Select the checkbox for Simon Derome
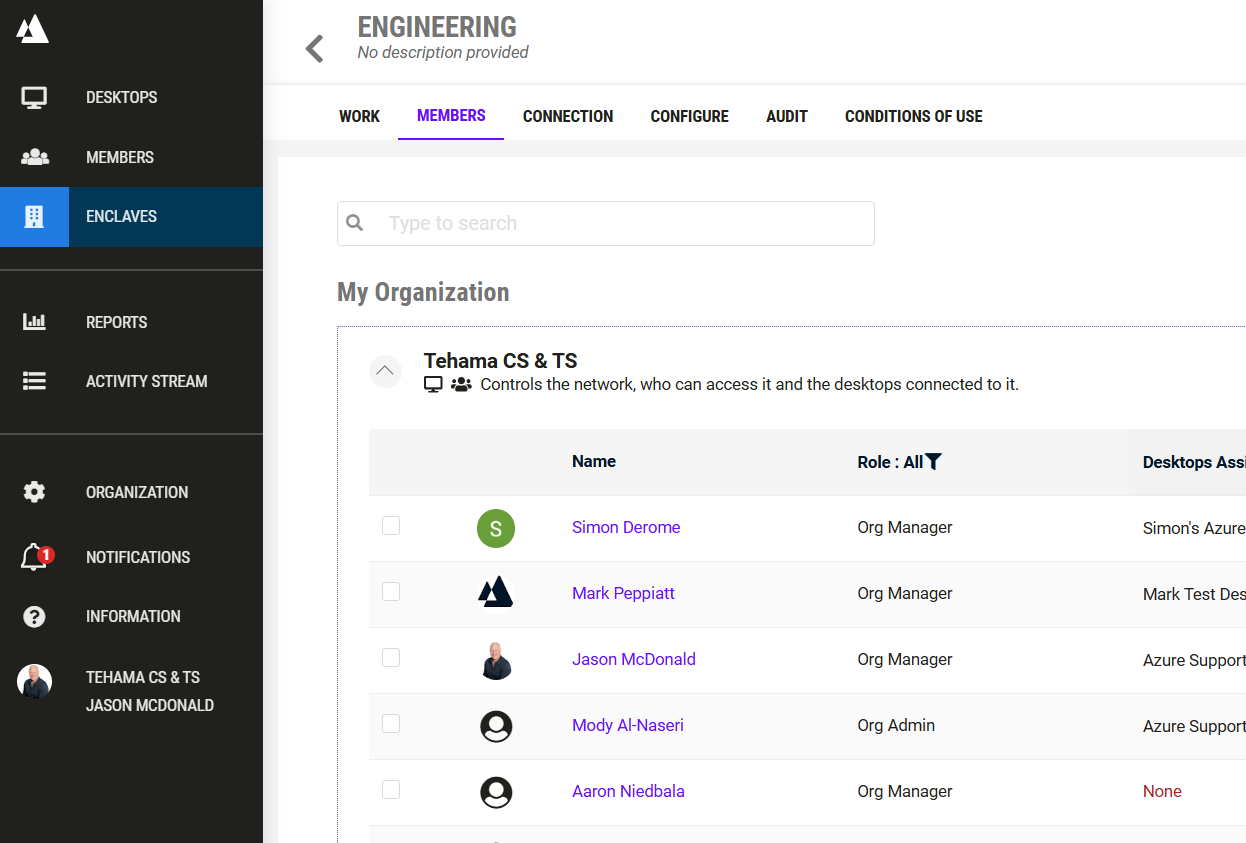Screen dimensions: 1246x843 pos(391,526)
